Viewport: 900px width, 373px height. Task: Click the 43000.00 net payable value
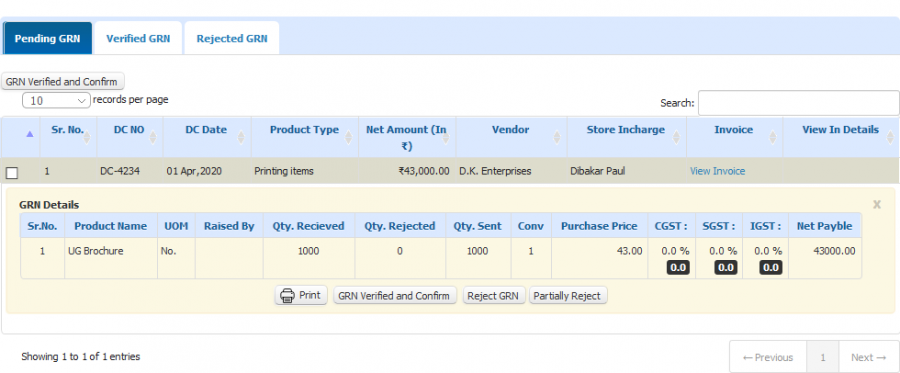click(x=835, y=251)
